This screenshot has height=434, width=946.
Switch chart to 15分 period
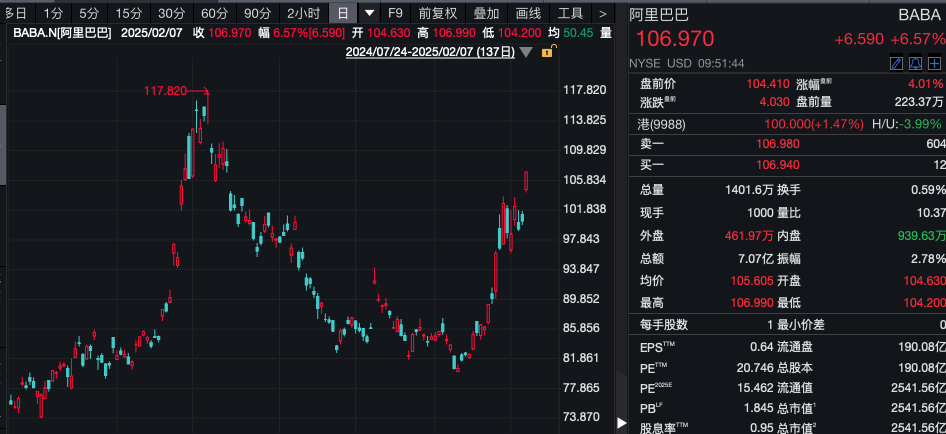click(129, 13)
